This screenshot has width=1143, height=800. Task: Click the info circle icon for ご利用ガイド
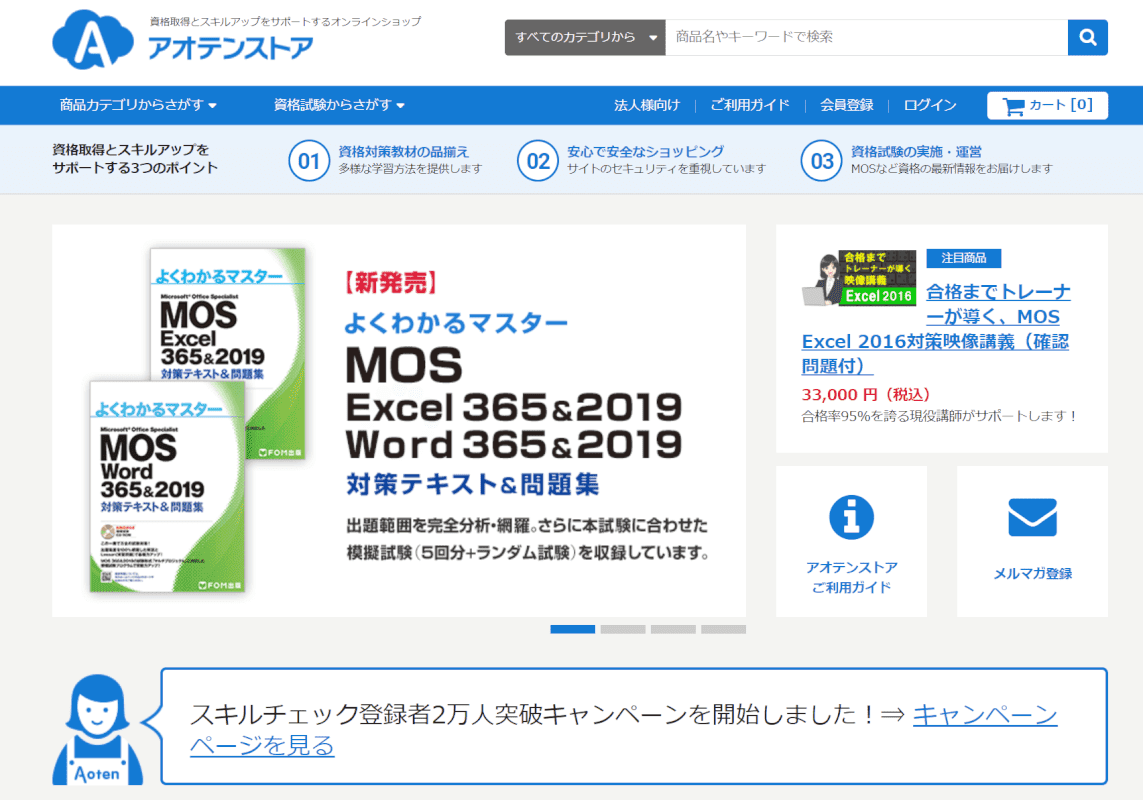(x=851, y=517)
